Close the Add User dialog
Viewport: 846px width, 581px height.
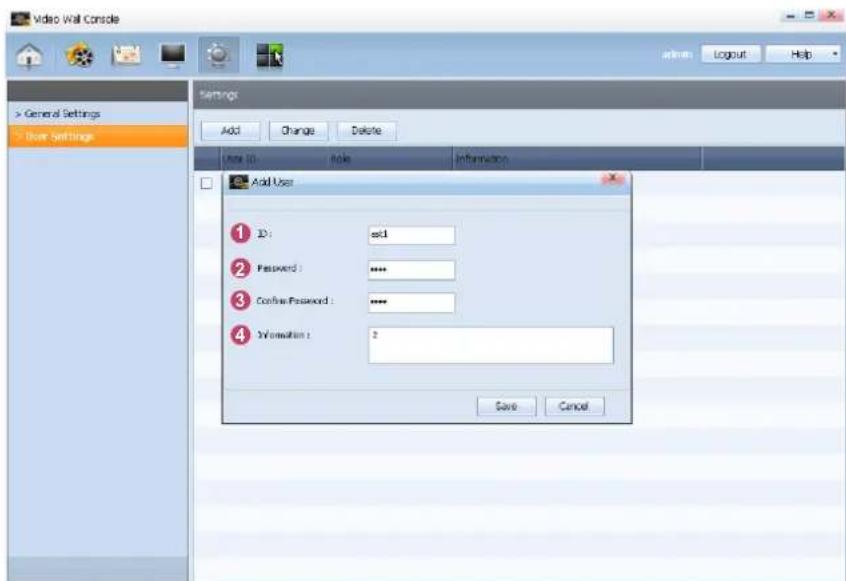tap(613, 179)
